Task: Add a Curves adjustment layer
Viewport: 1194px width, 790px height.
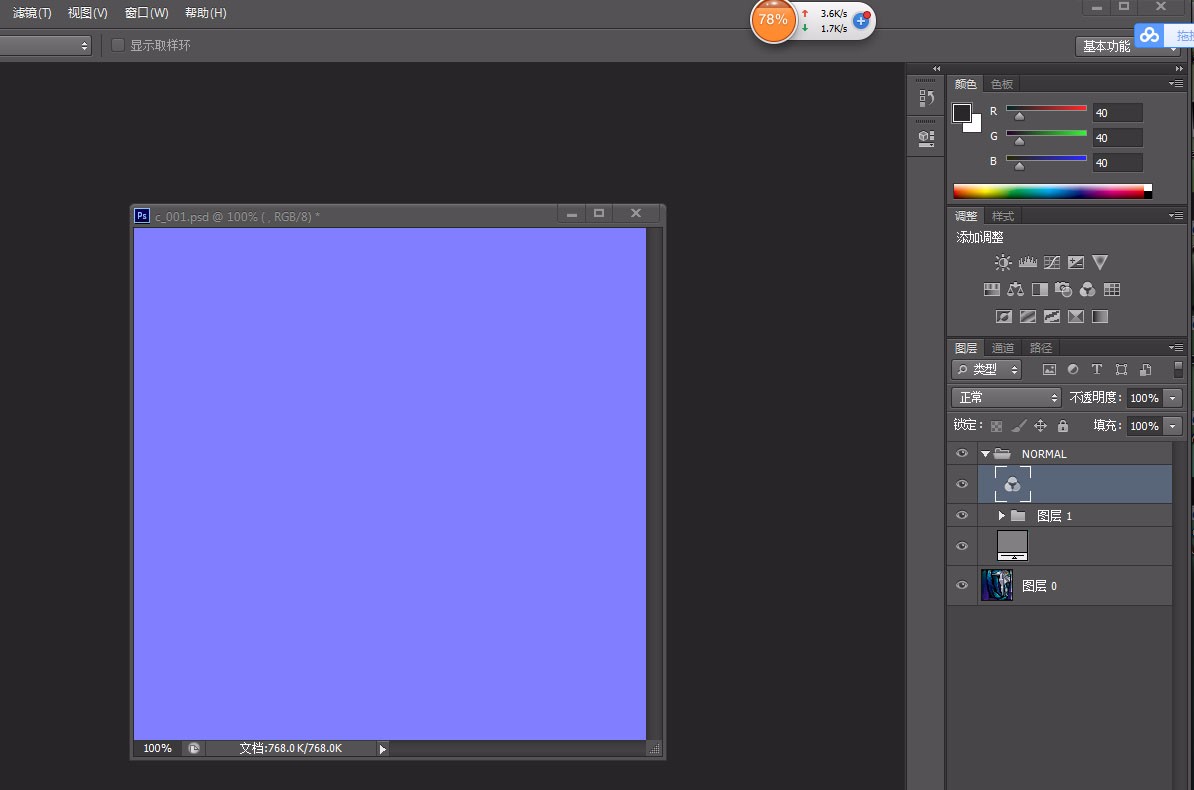Action: pos(1051,263)
